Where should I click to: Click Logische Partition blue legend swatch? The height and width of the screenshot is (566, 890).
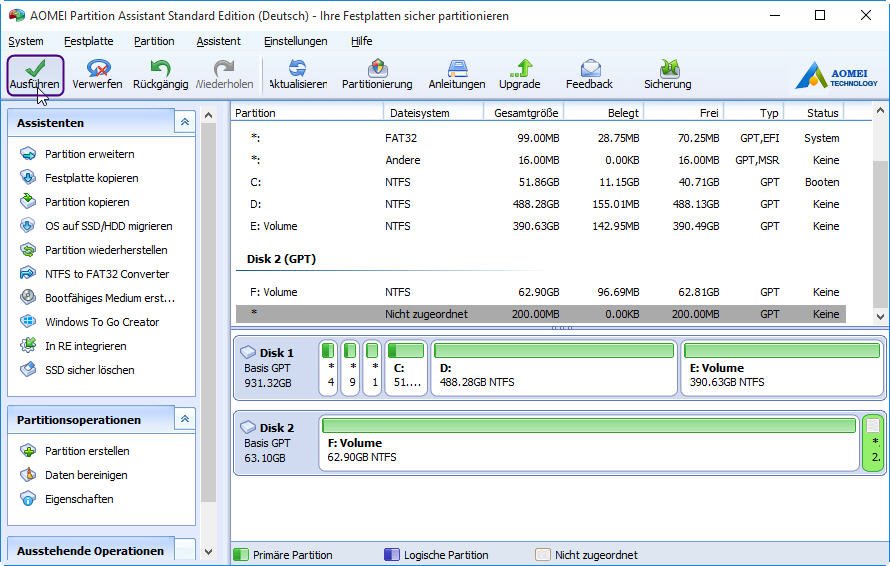pyautogui.click(x=392, y=555)
